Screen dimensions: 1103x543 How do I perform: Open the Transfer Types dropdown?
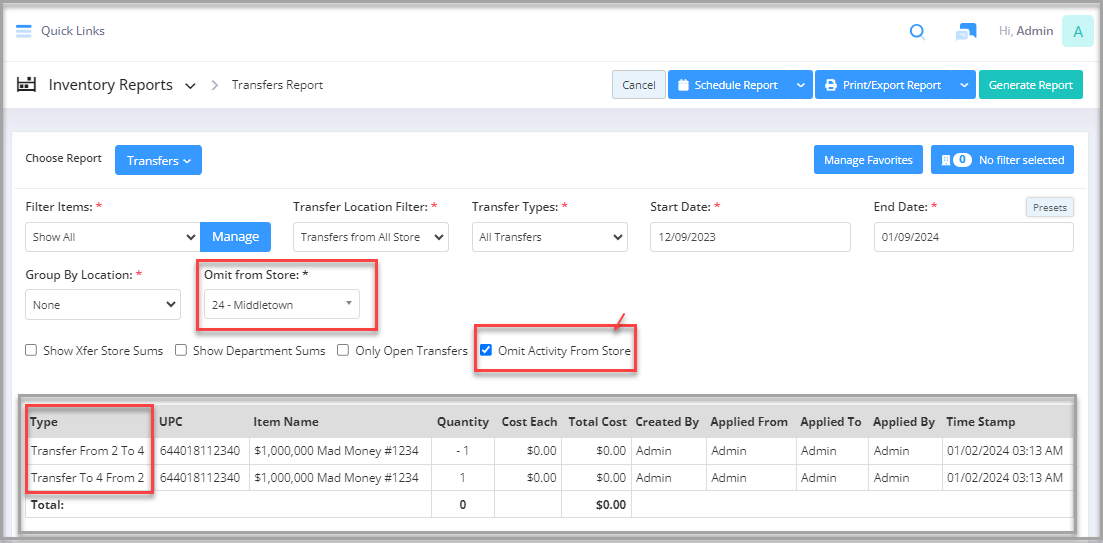click(x=549, y=237)
